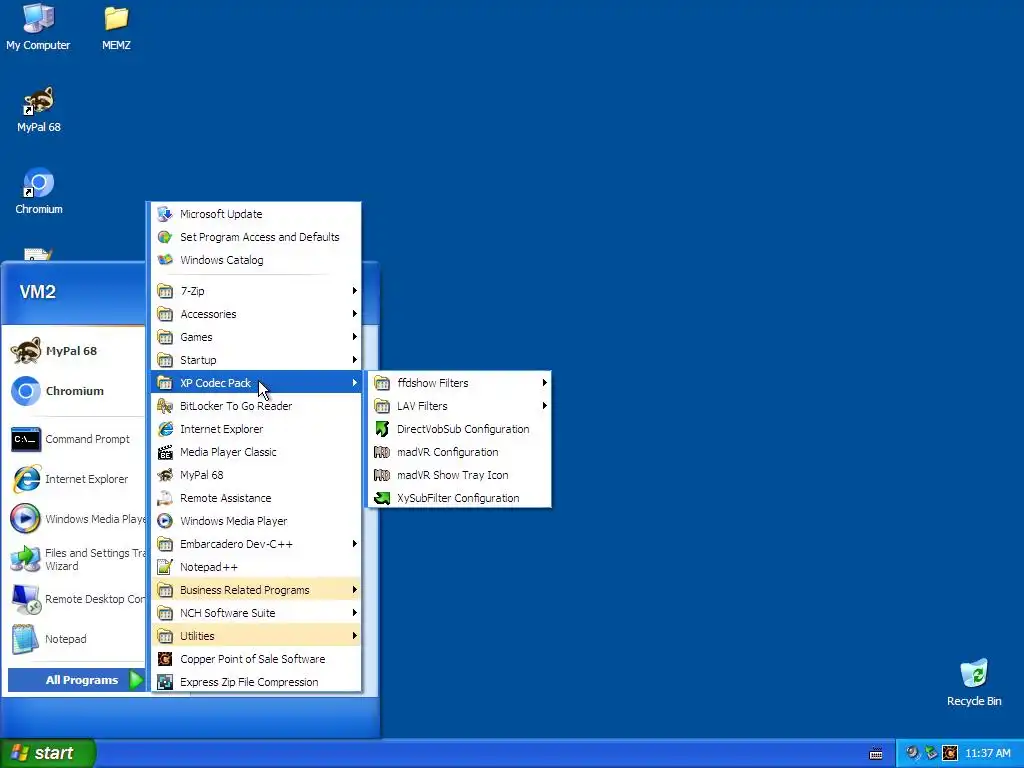Click Files and Settings Transfer Wizard icon
This screenshot has width=1024, height=768.
click(25, 560)
